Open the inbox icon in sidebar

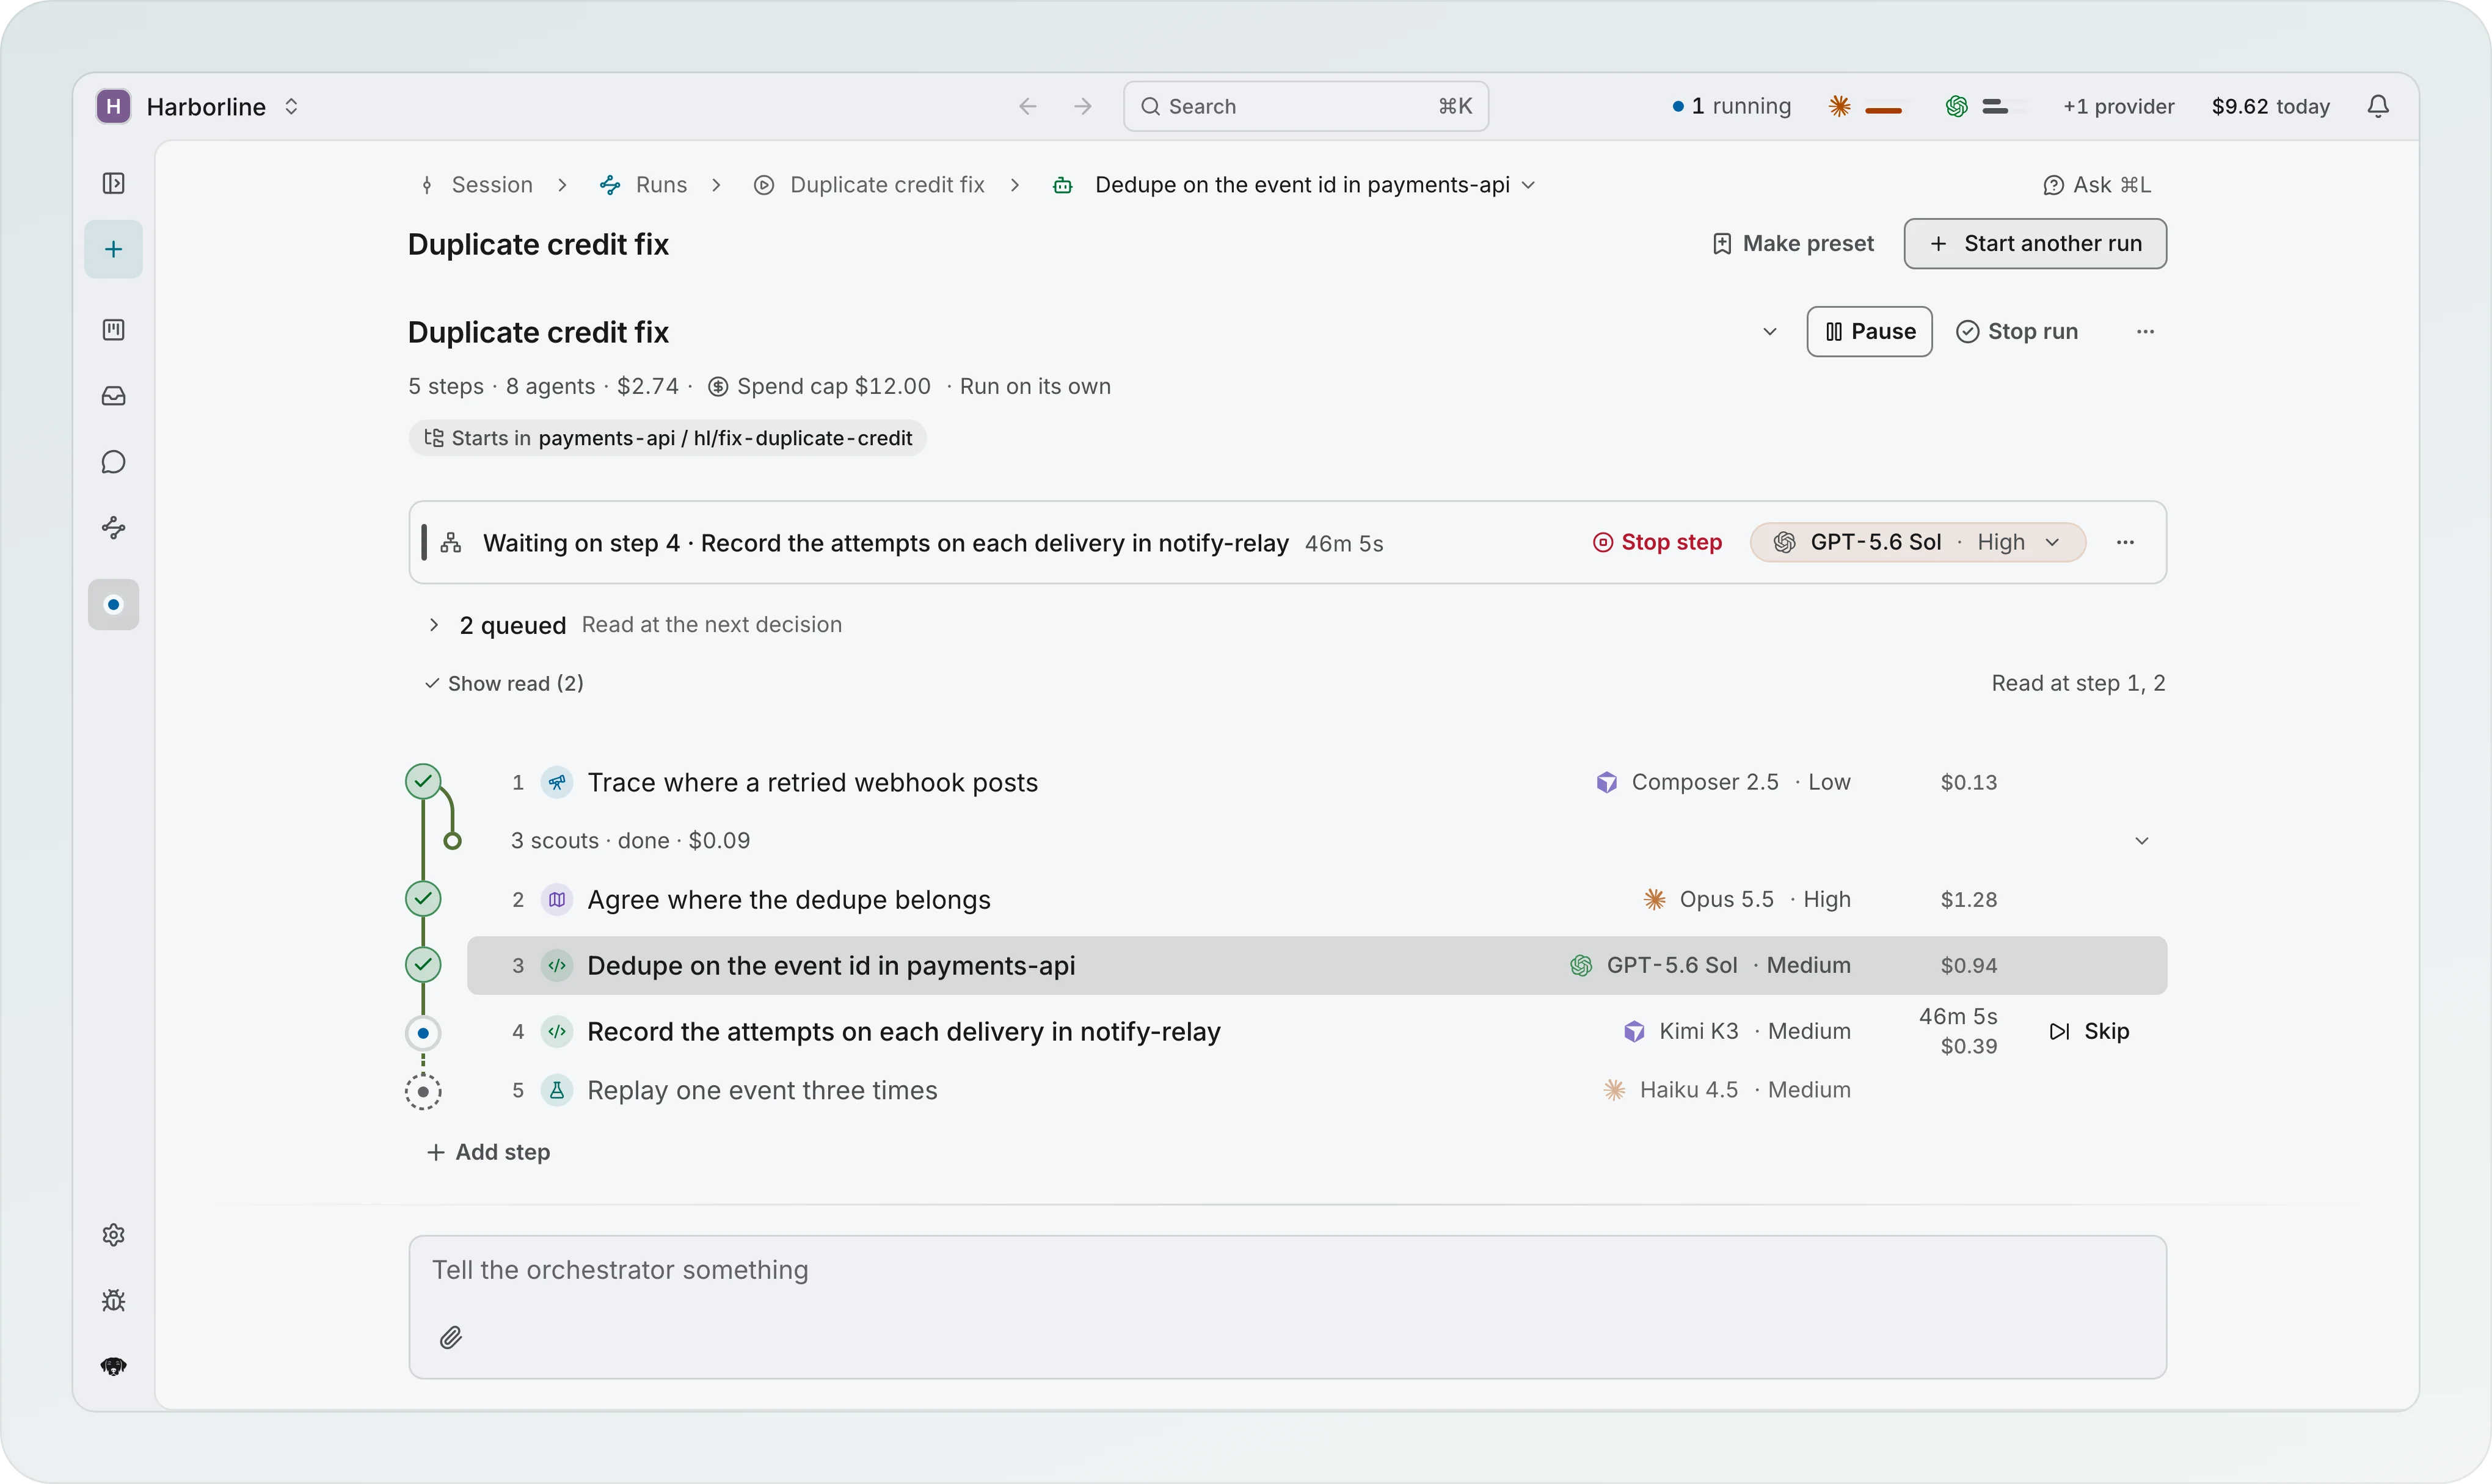[113, 396]
